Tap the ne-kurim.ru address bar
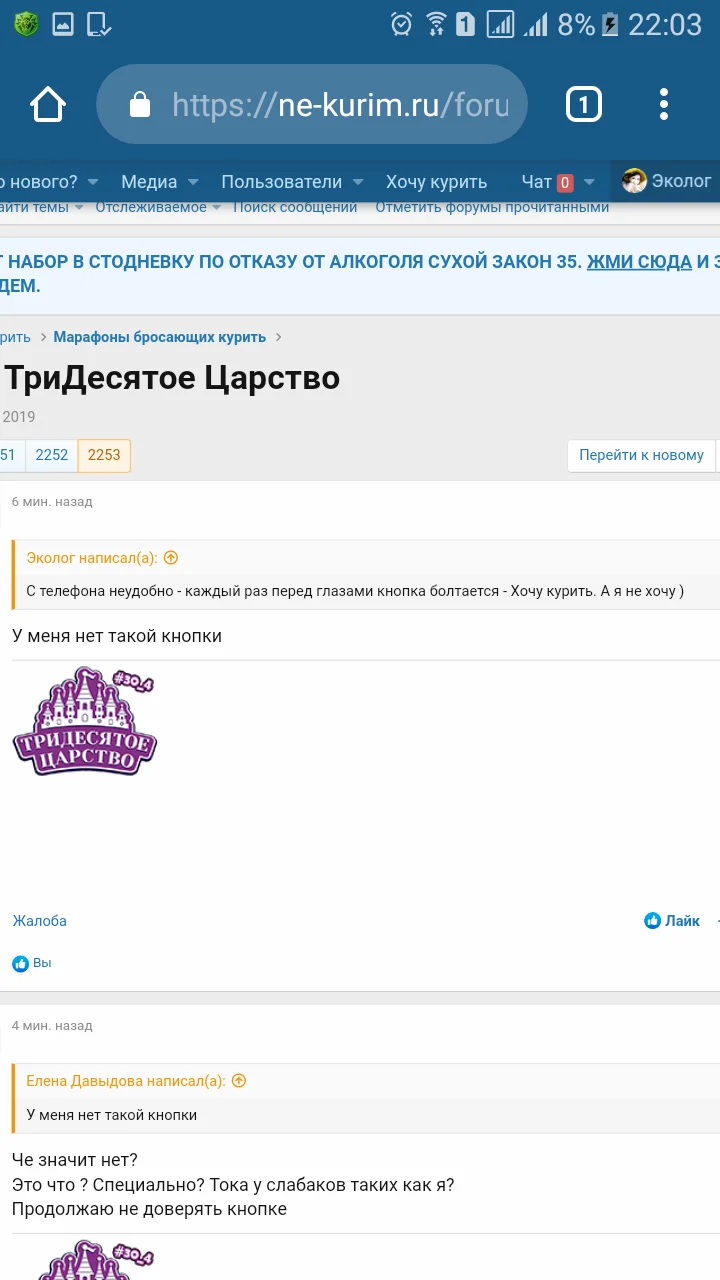Image resolution: width=720 pixels, height=1280 pixels. point(312,104)
